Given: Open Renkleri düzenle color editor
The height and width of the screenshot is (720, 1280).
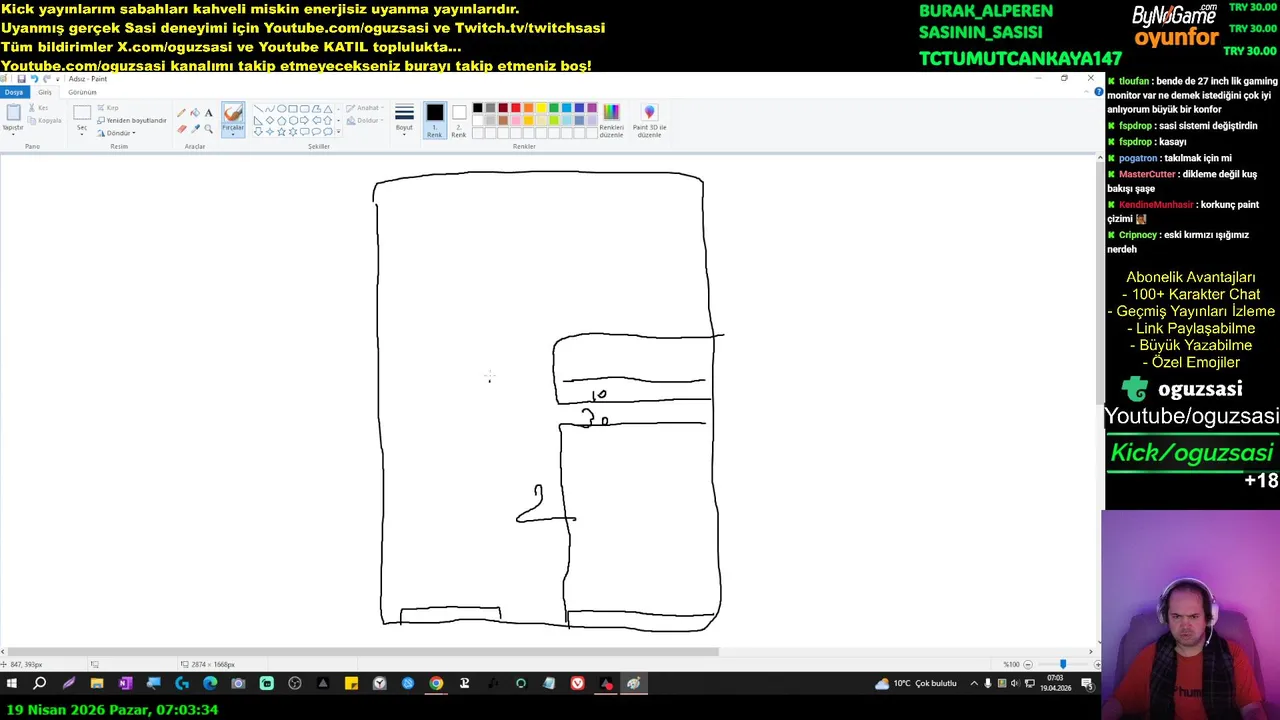Looking at the screenshot, I should tap(611, 119).
